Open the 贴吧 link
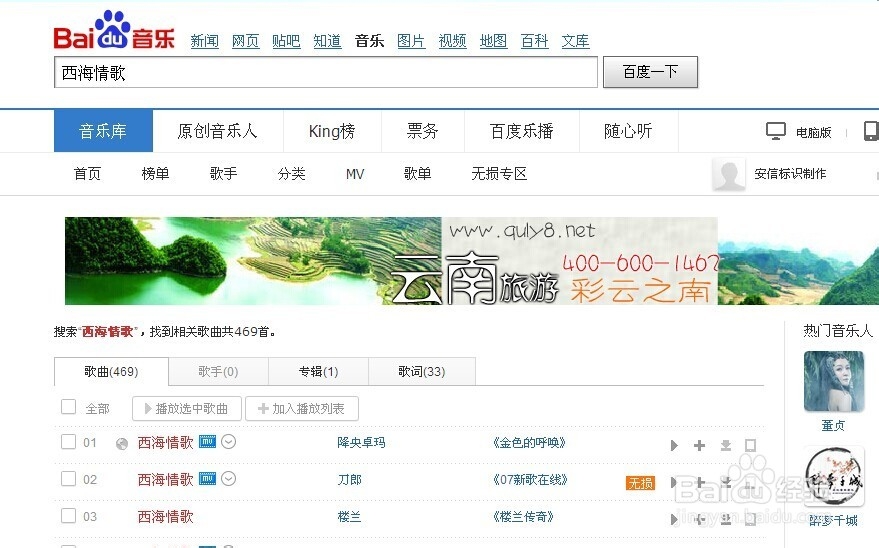879x548 pixels. [x=286, y=41]
